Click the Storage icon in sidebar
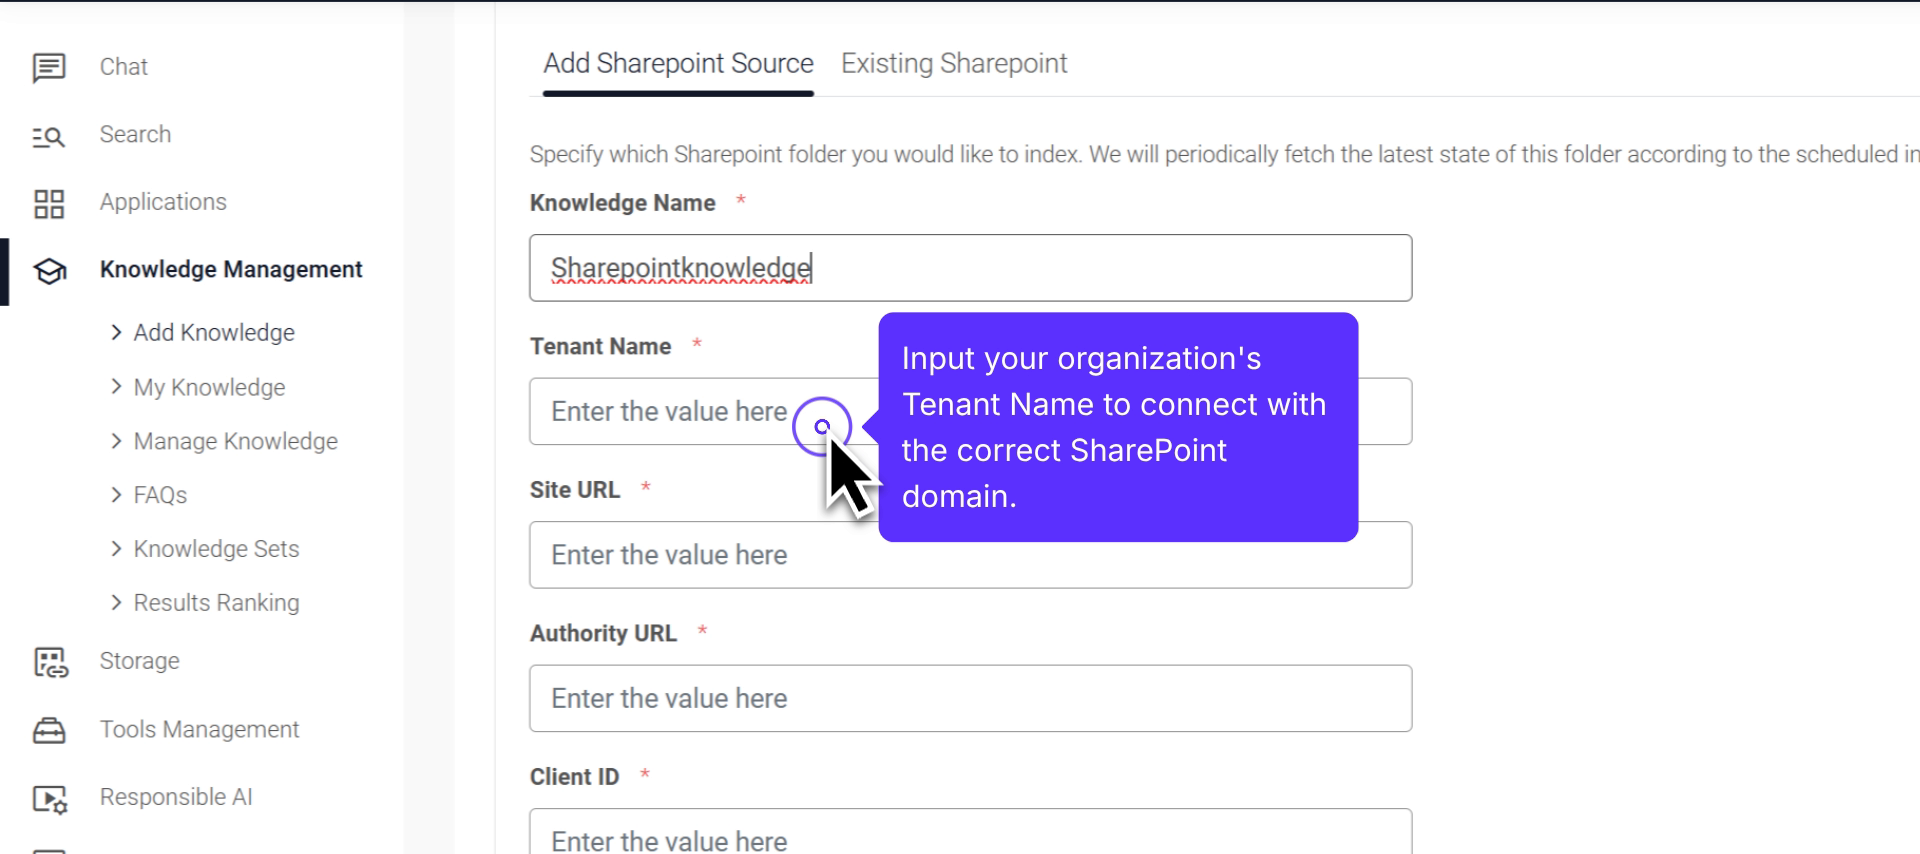This screenshot has height=854, width=1920. coord(50,662)
